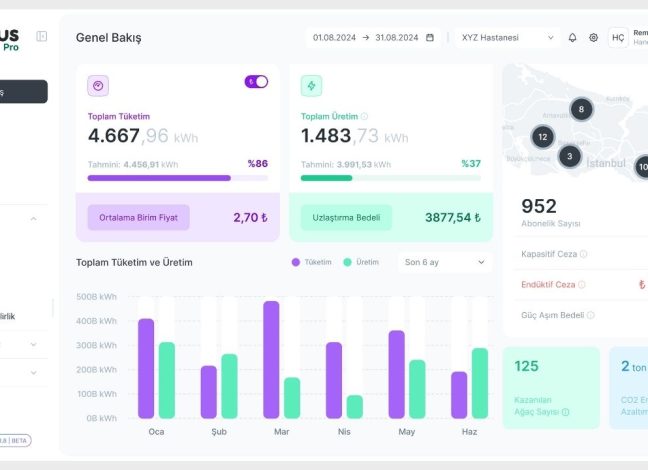Show info for Kazanılan Ağaç Sayısı
648x470 pixels.
[x=566, y=412]
